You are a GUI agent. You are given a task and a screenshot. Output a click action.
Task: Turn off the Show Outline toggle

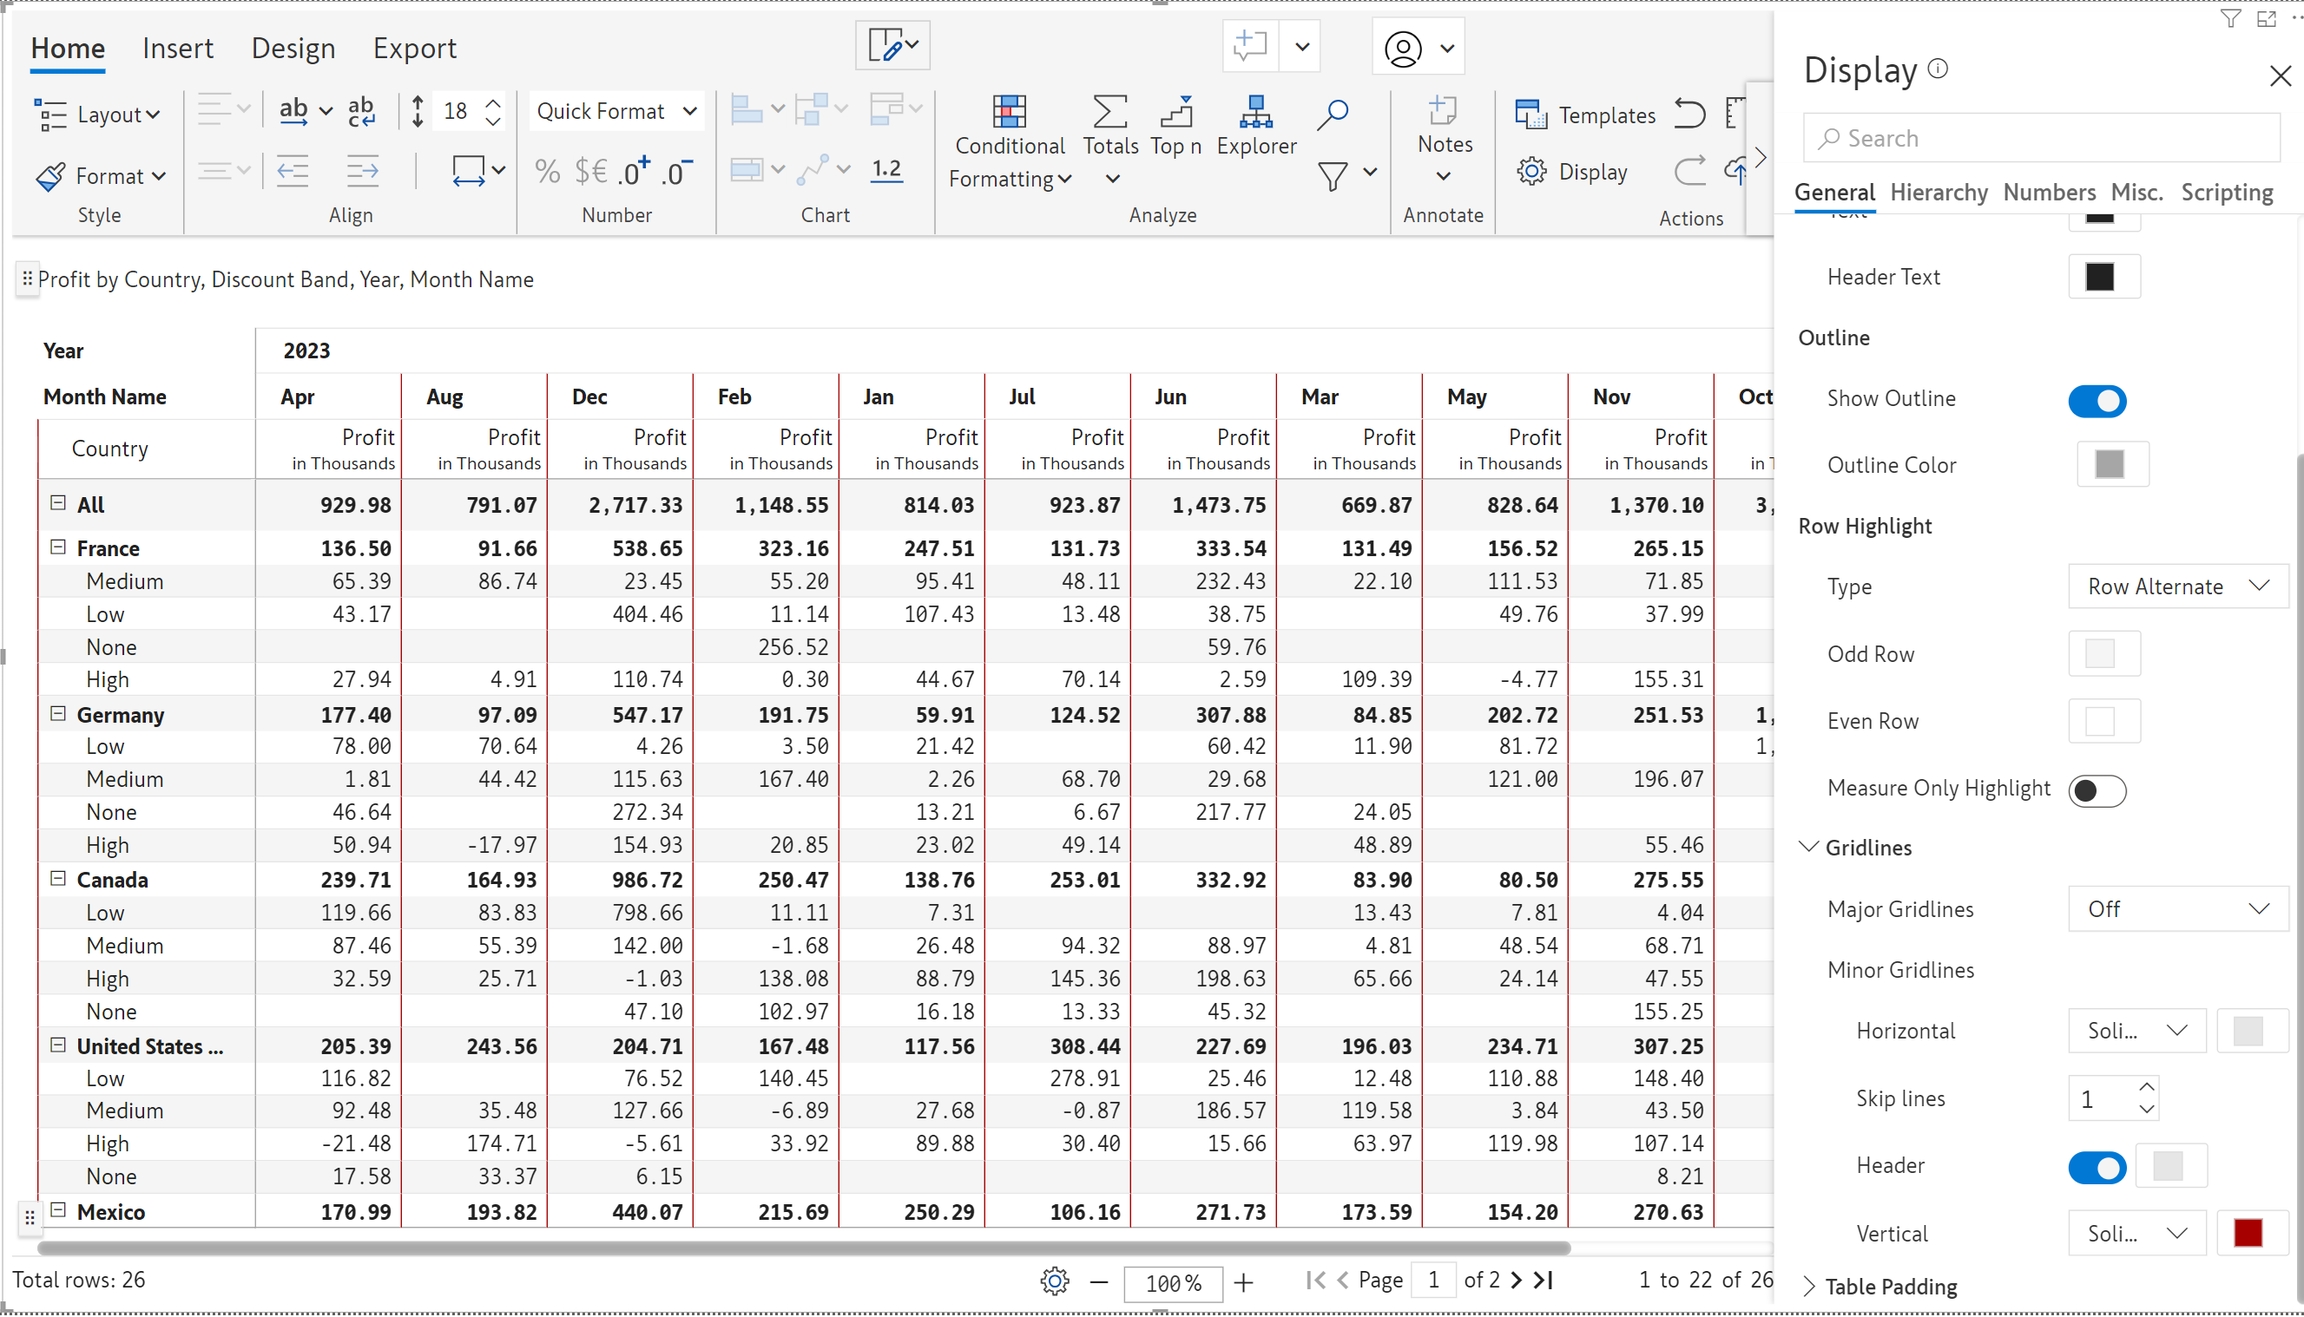pos(2096,400)
